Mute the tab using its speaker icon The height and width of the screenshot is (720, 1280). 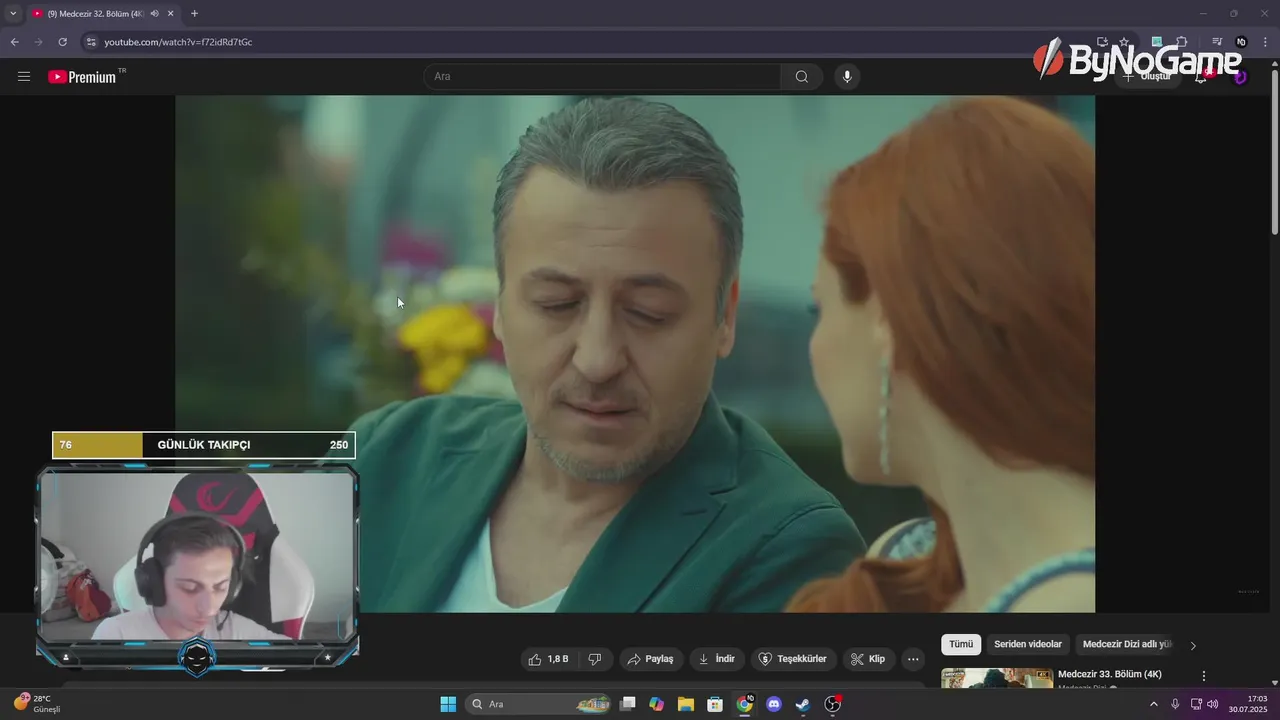coord(154,14)
